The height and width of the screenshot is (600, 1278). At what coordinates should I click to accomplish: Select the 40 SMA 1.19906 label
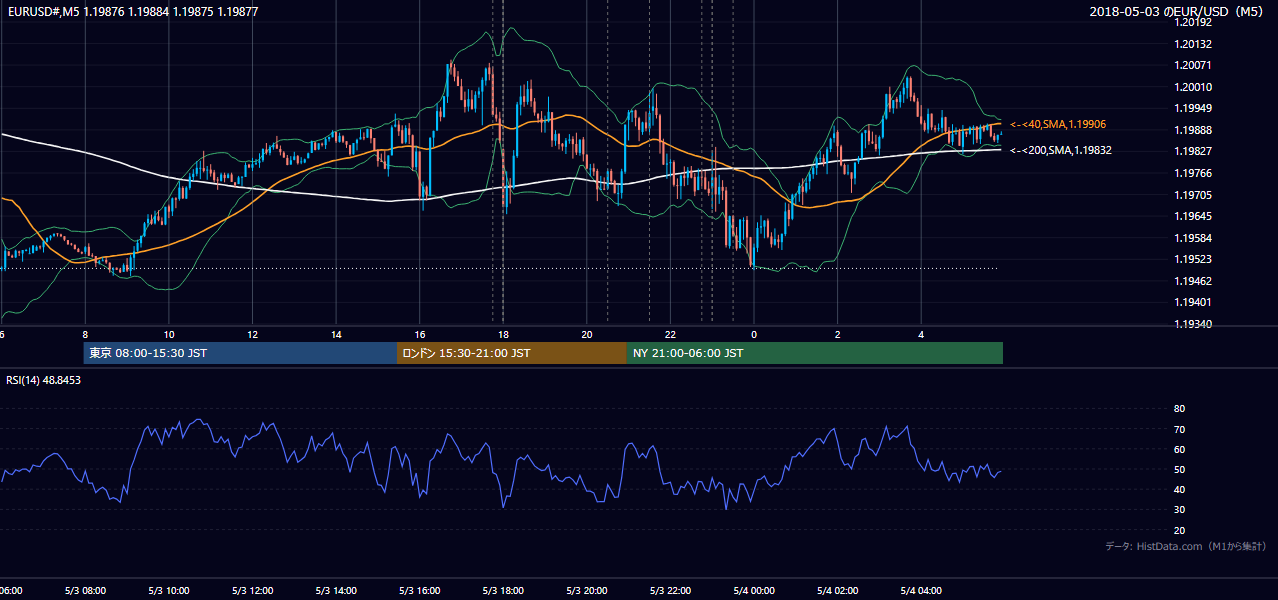1058,124
